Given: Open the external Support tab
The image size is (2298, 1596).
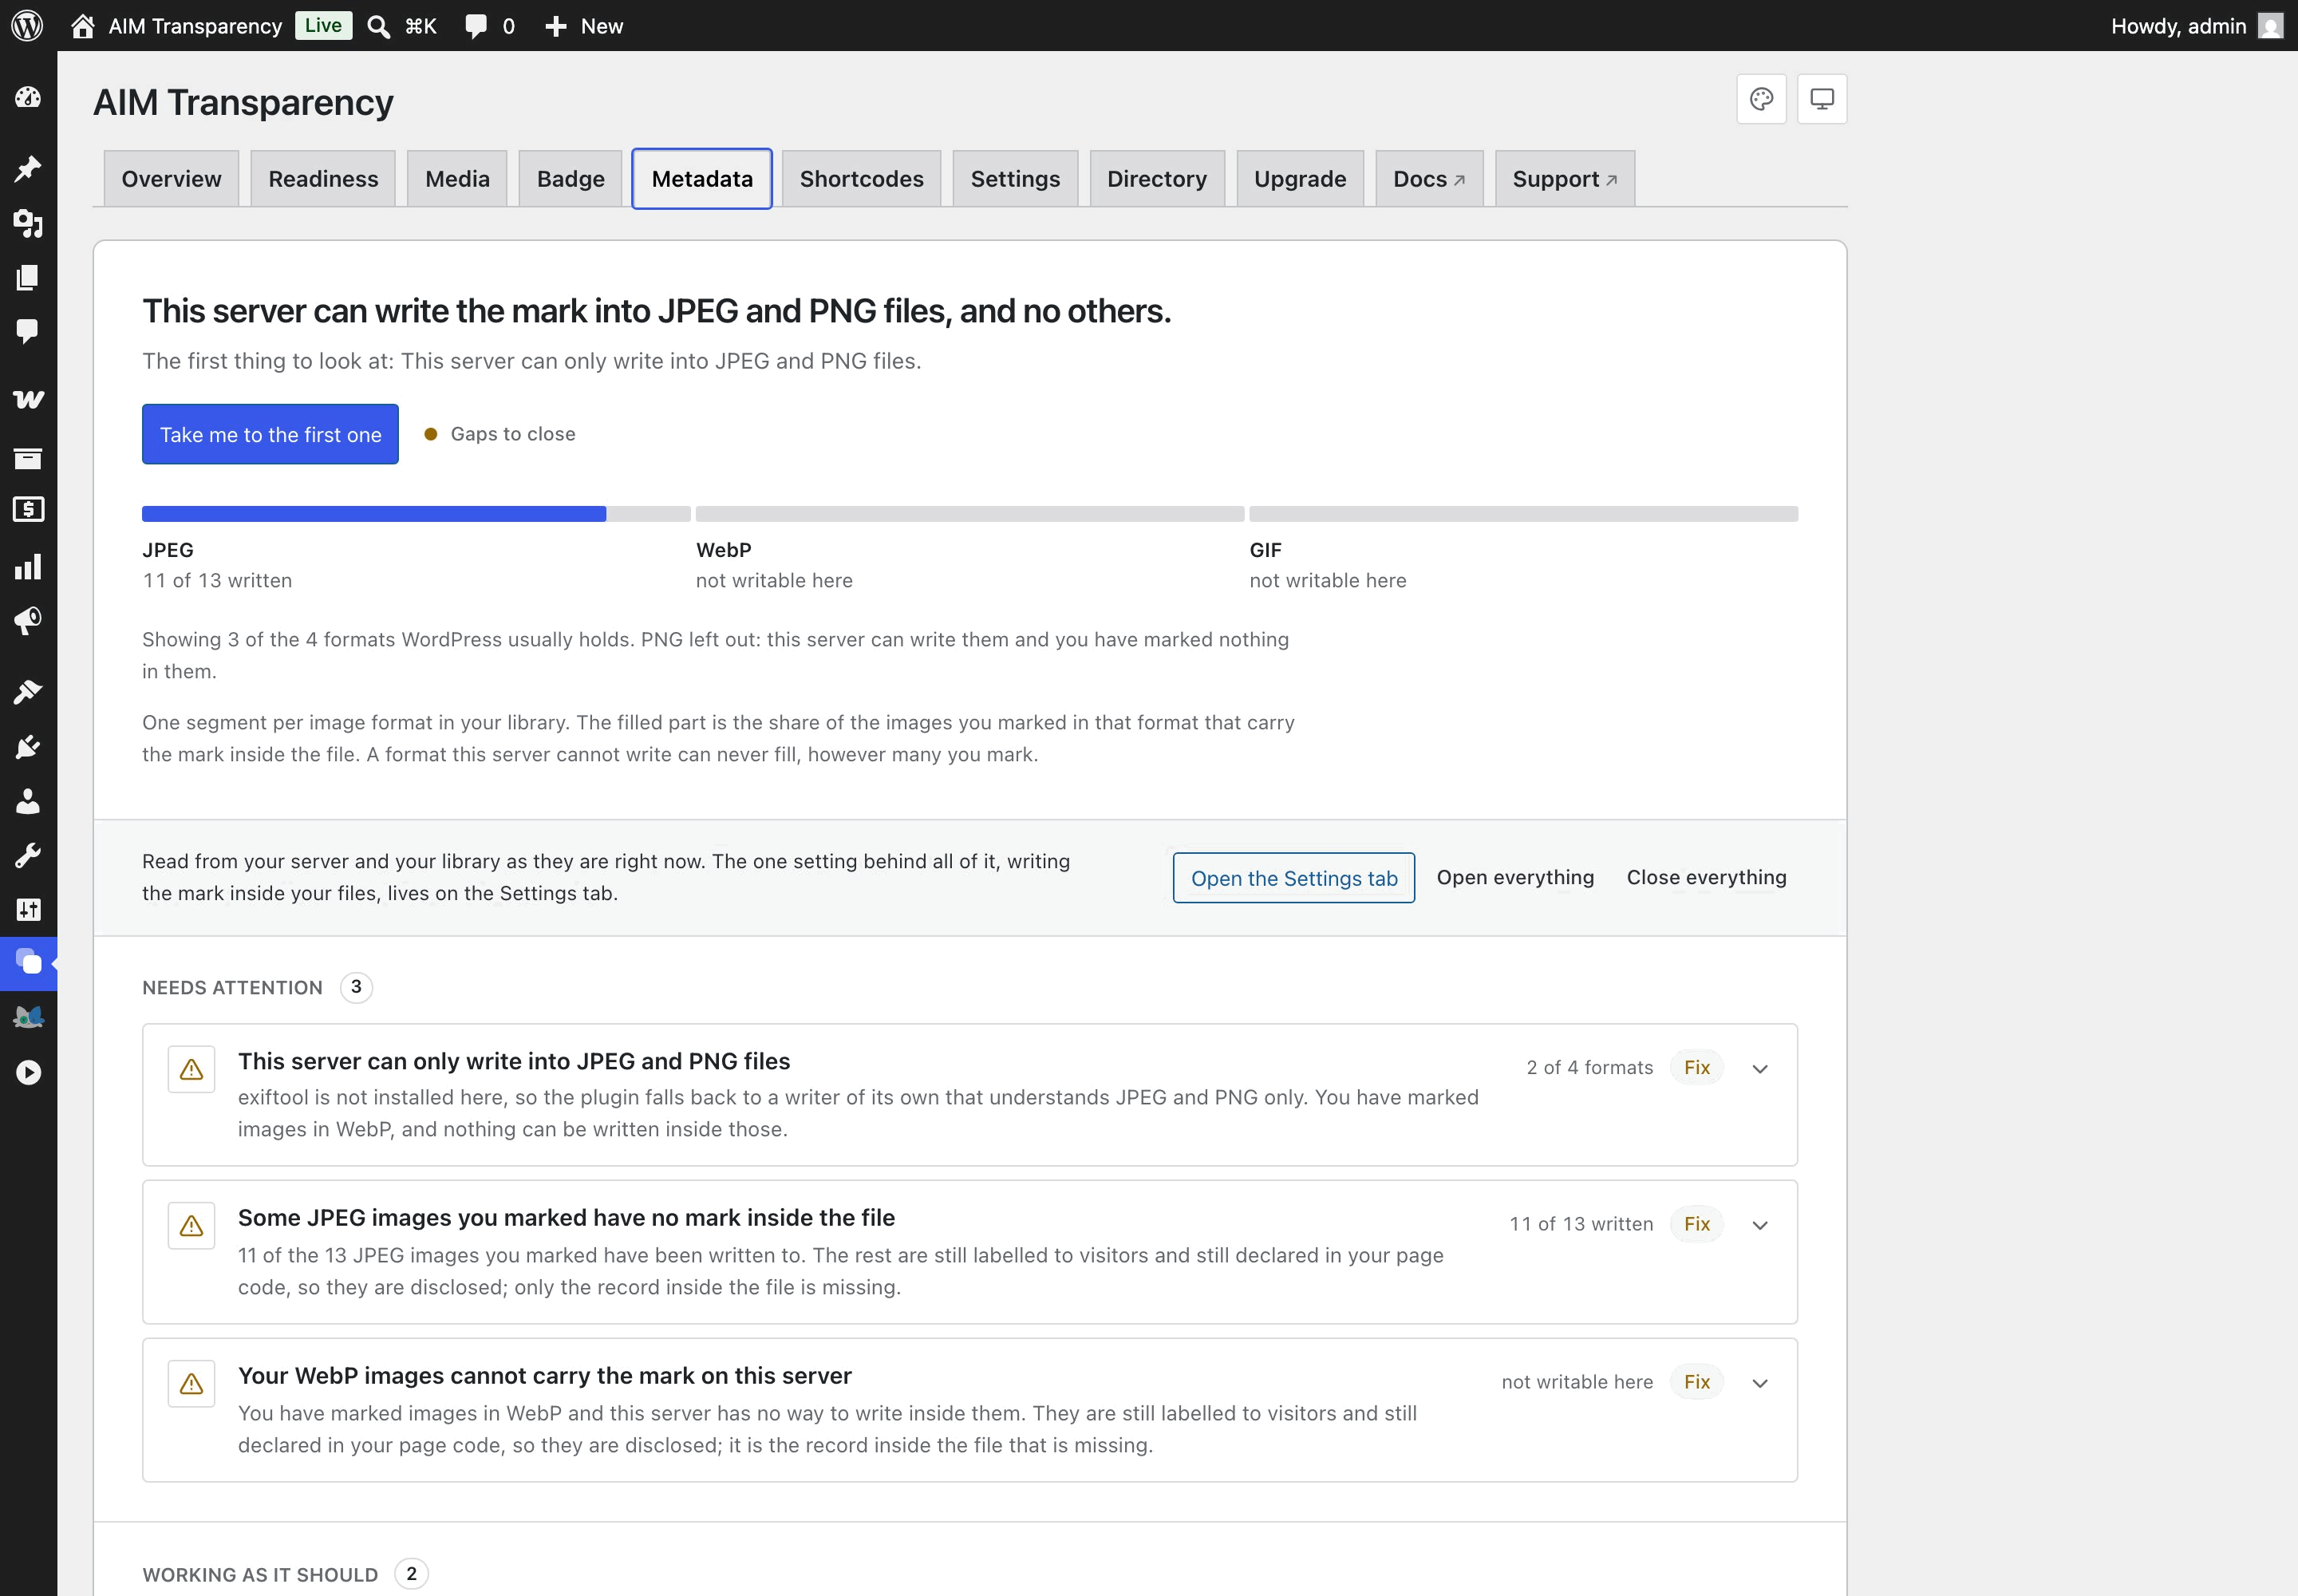Looking at the screenshot, I should click(1565, 179).
